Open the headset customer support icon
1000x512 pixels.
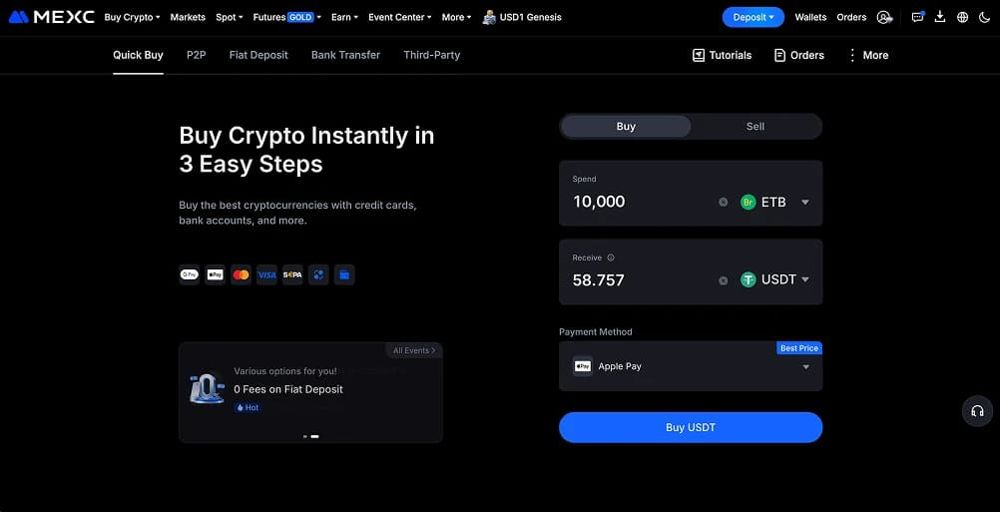pos(977,411)
